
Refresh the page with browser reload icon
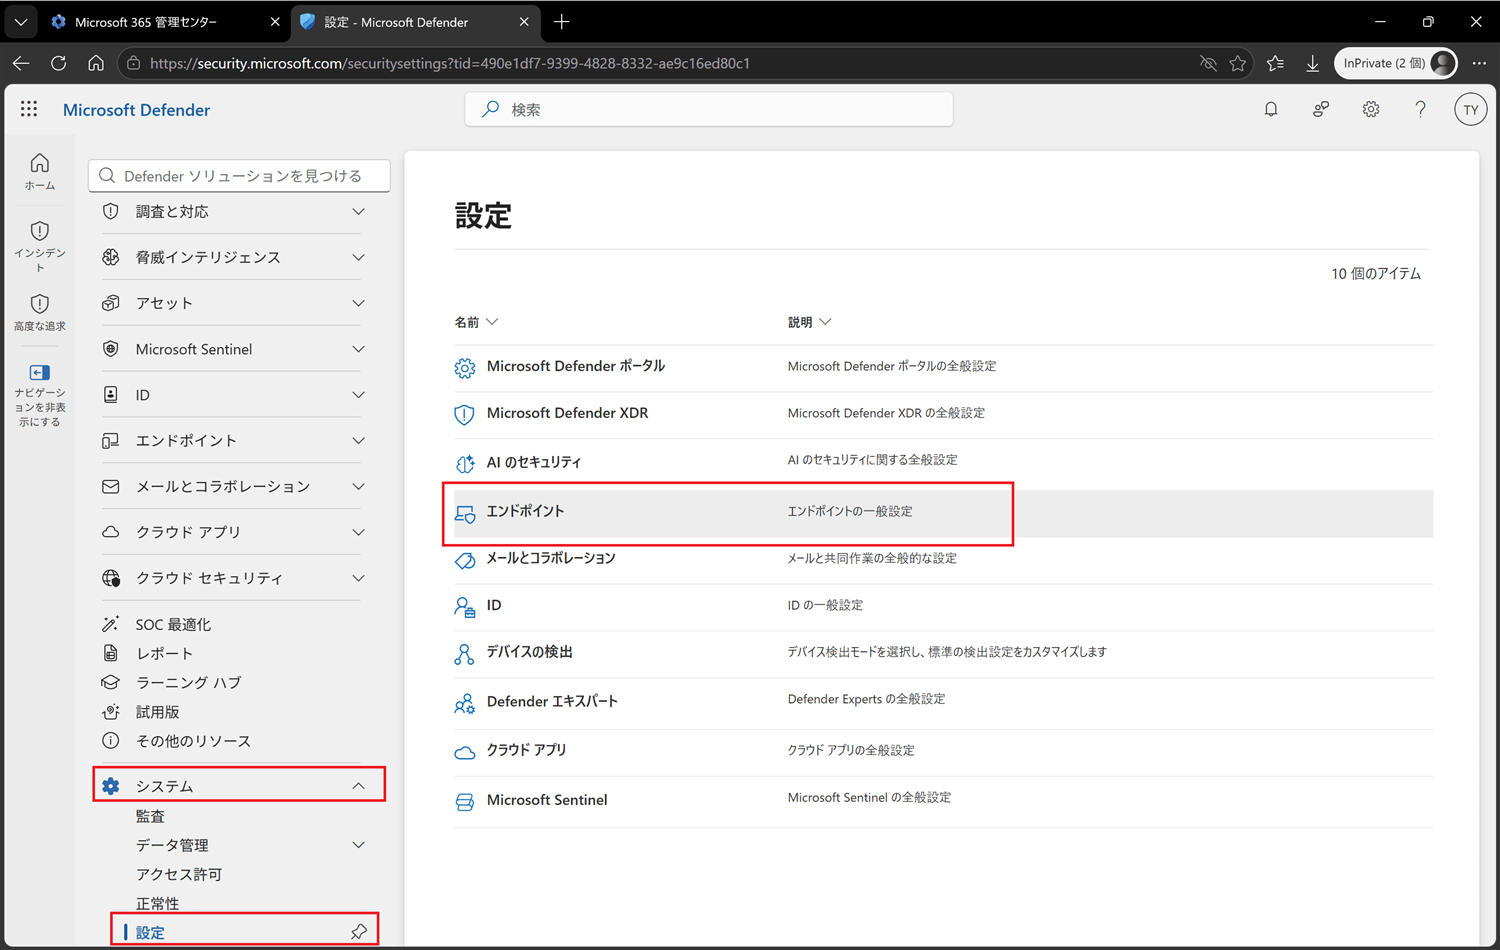58,63
